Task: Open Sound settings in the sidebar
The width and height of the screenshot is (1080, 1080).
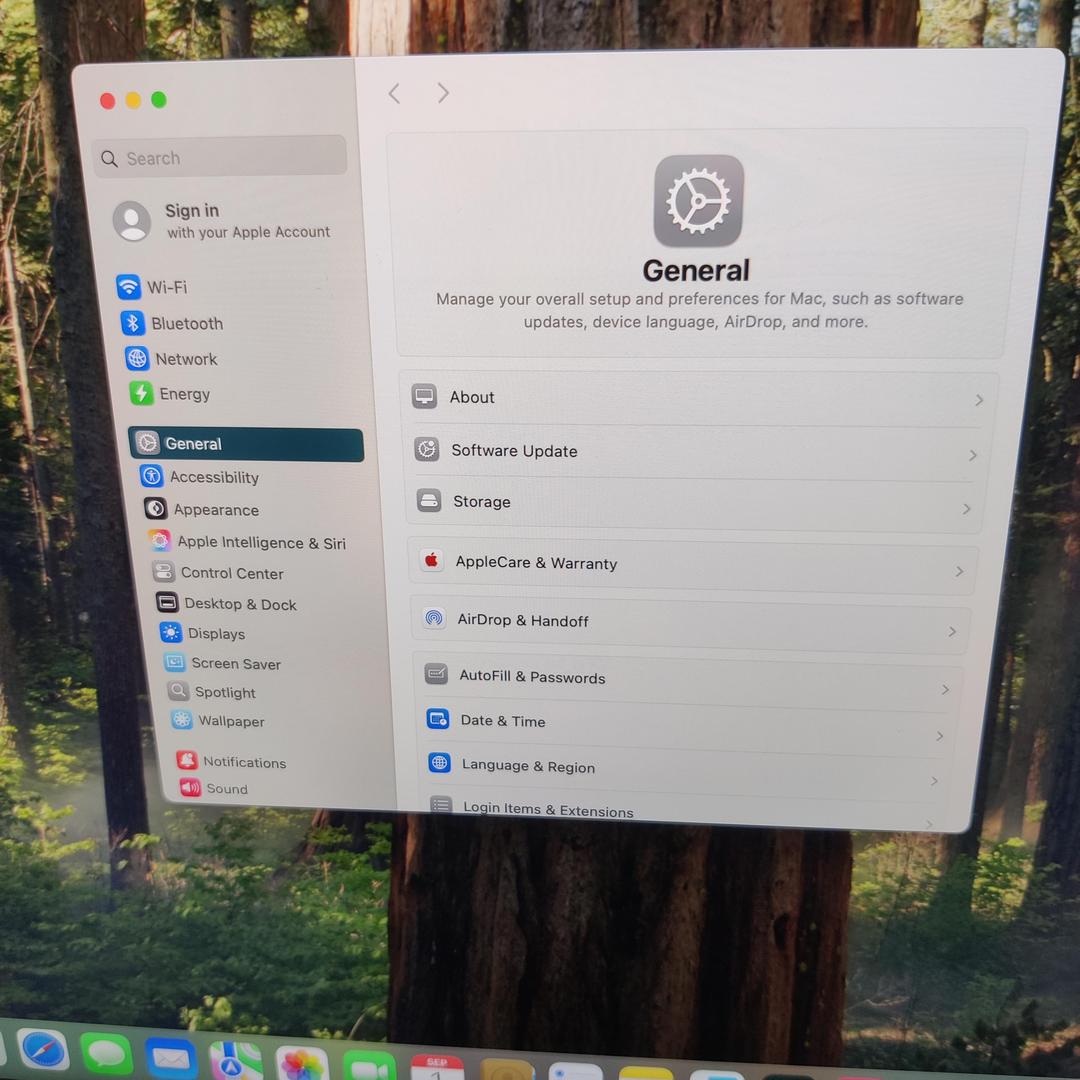Action: [x=213, y=788]
